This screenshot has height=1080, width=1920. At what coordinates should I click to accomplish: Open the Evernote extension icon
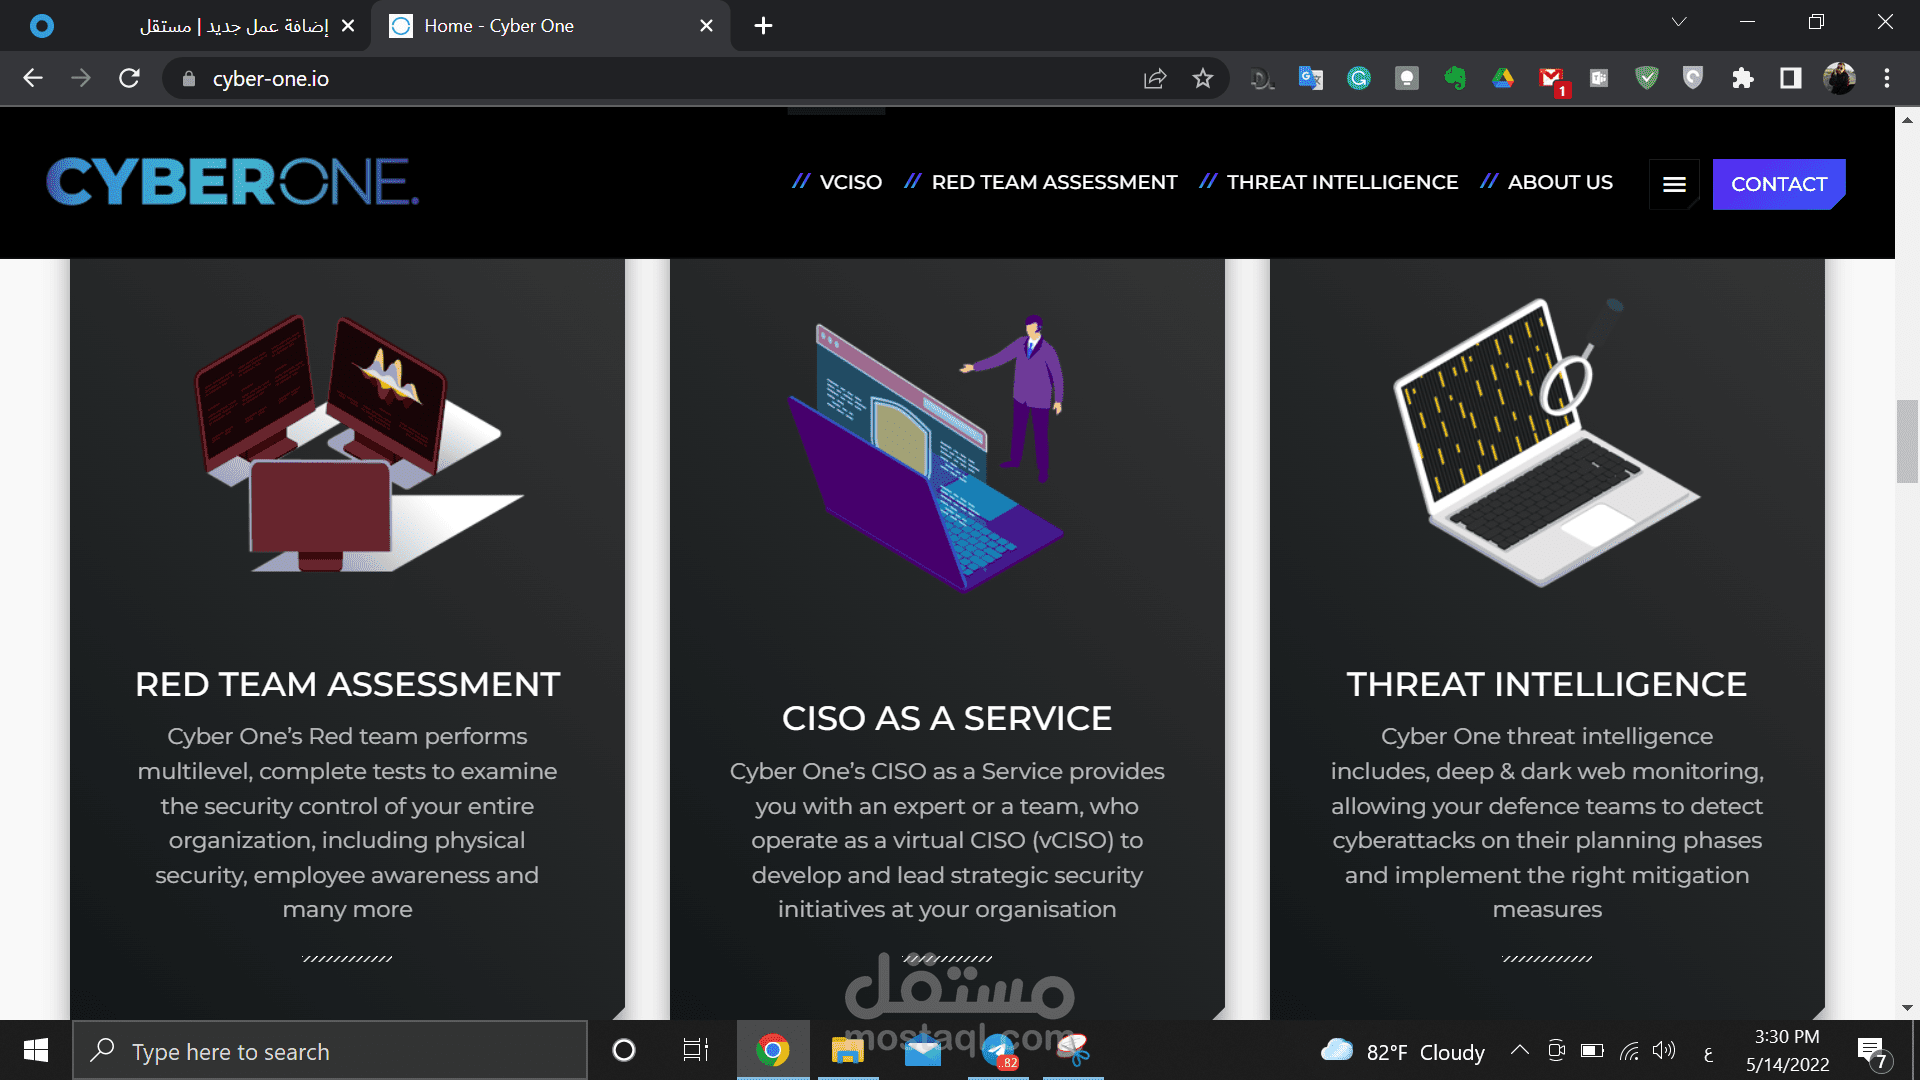(1455, 78)
